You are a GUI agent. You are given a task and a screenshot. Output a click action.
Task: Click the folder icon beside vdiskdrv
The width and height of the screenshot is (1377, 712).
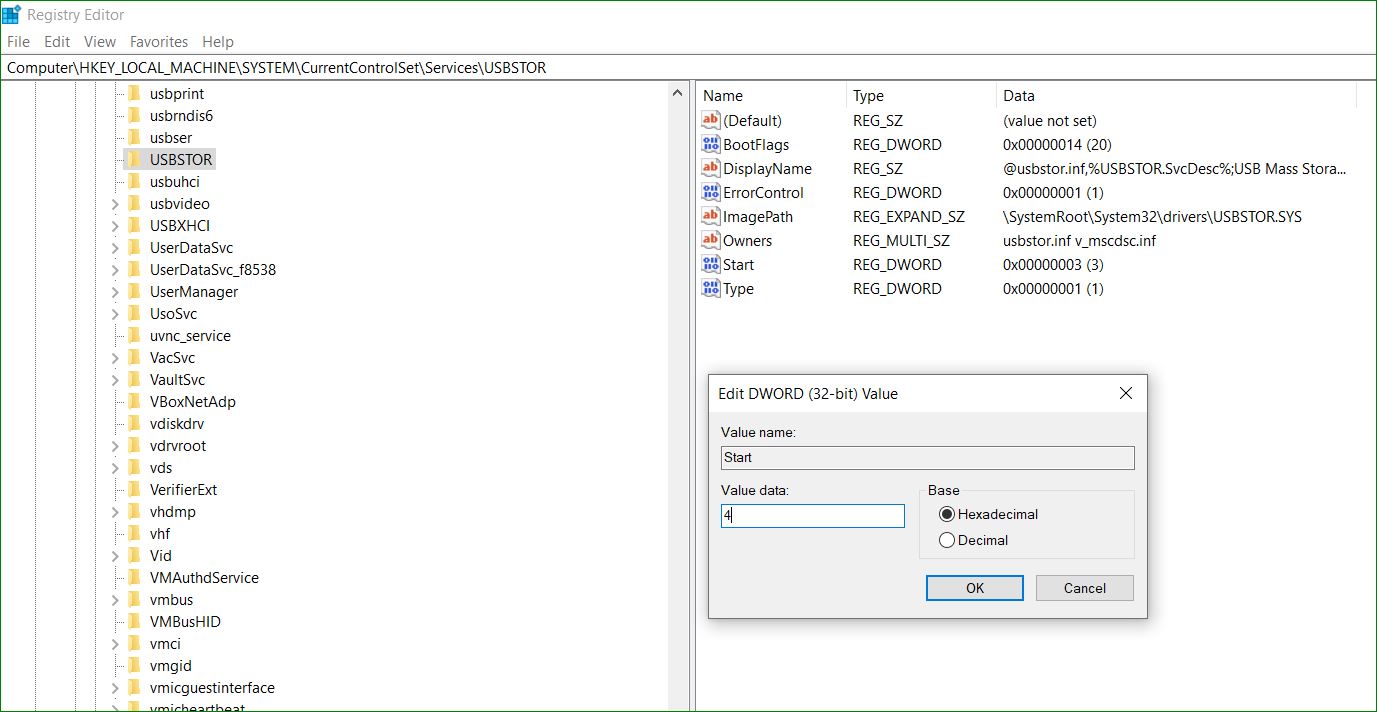point(135,423)
